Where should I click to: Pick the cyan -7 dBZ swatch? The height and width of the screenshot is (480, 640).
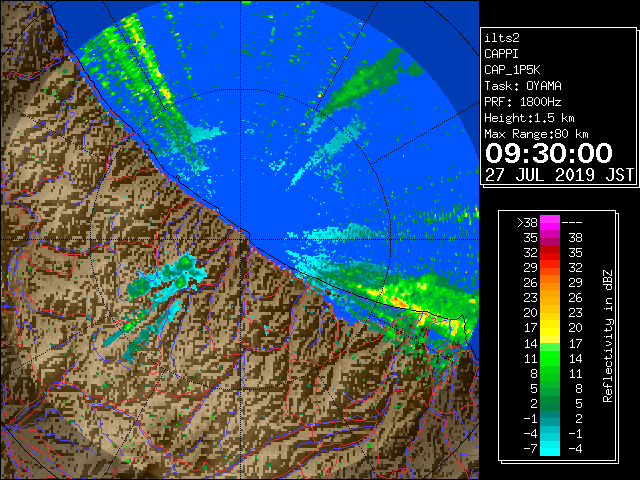550,449
